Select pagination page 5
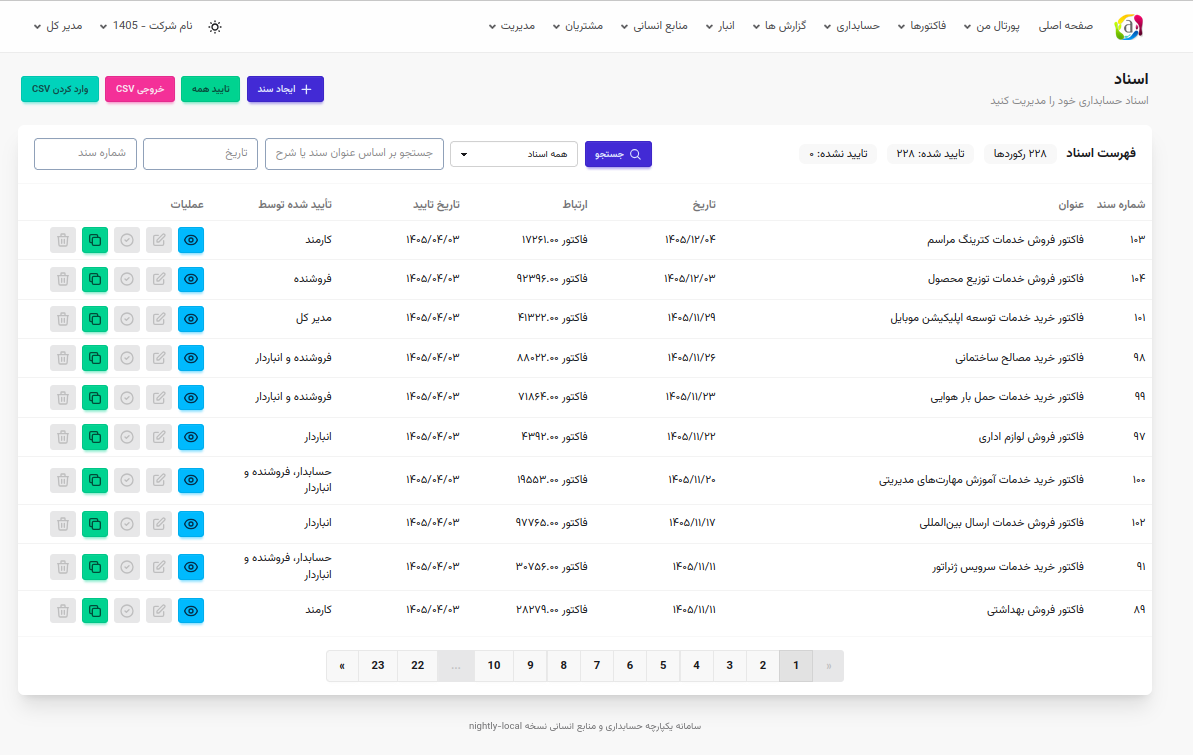 pyautogui.click(x=663, y=666)
